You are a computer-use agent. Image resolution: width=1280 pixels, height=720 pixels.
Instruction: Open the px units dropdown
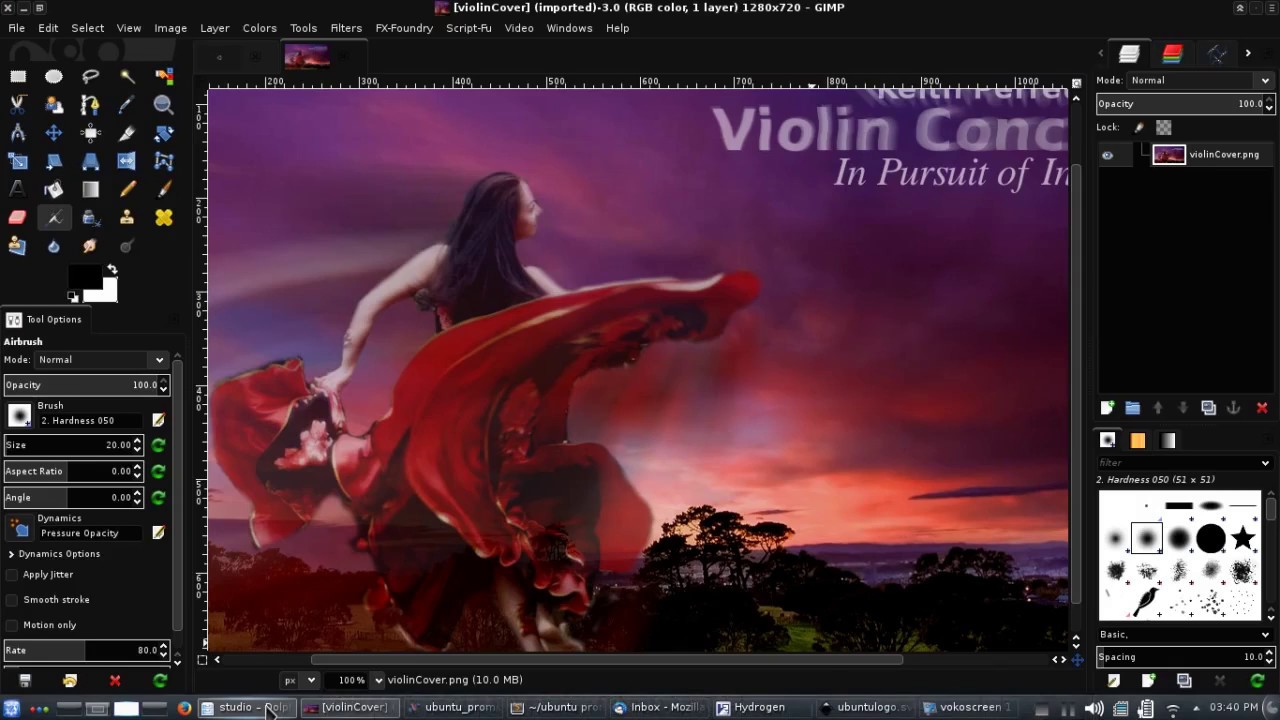point(298,680)
